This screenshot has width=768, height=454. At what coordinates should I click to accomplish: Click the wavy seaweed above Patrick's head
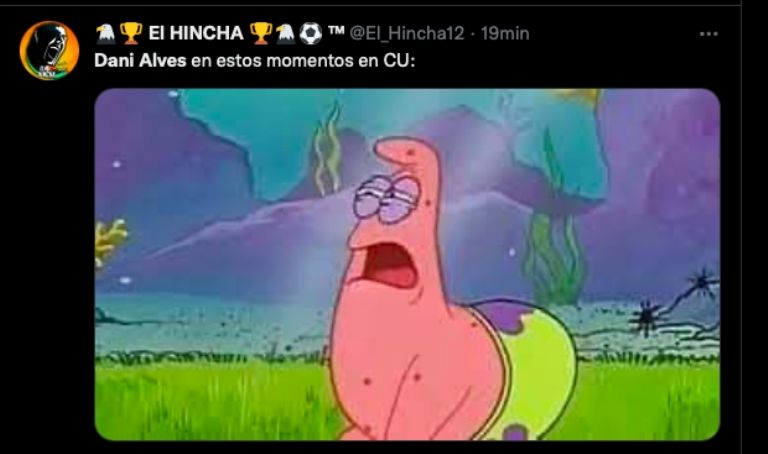(x=328, y=148)
